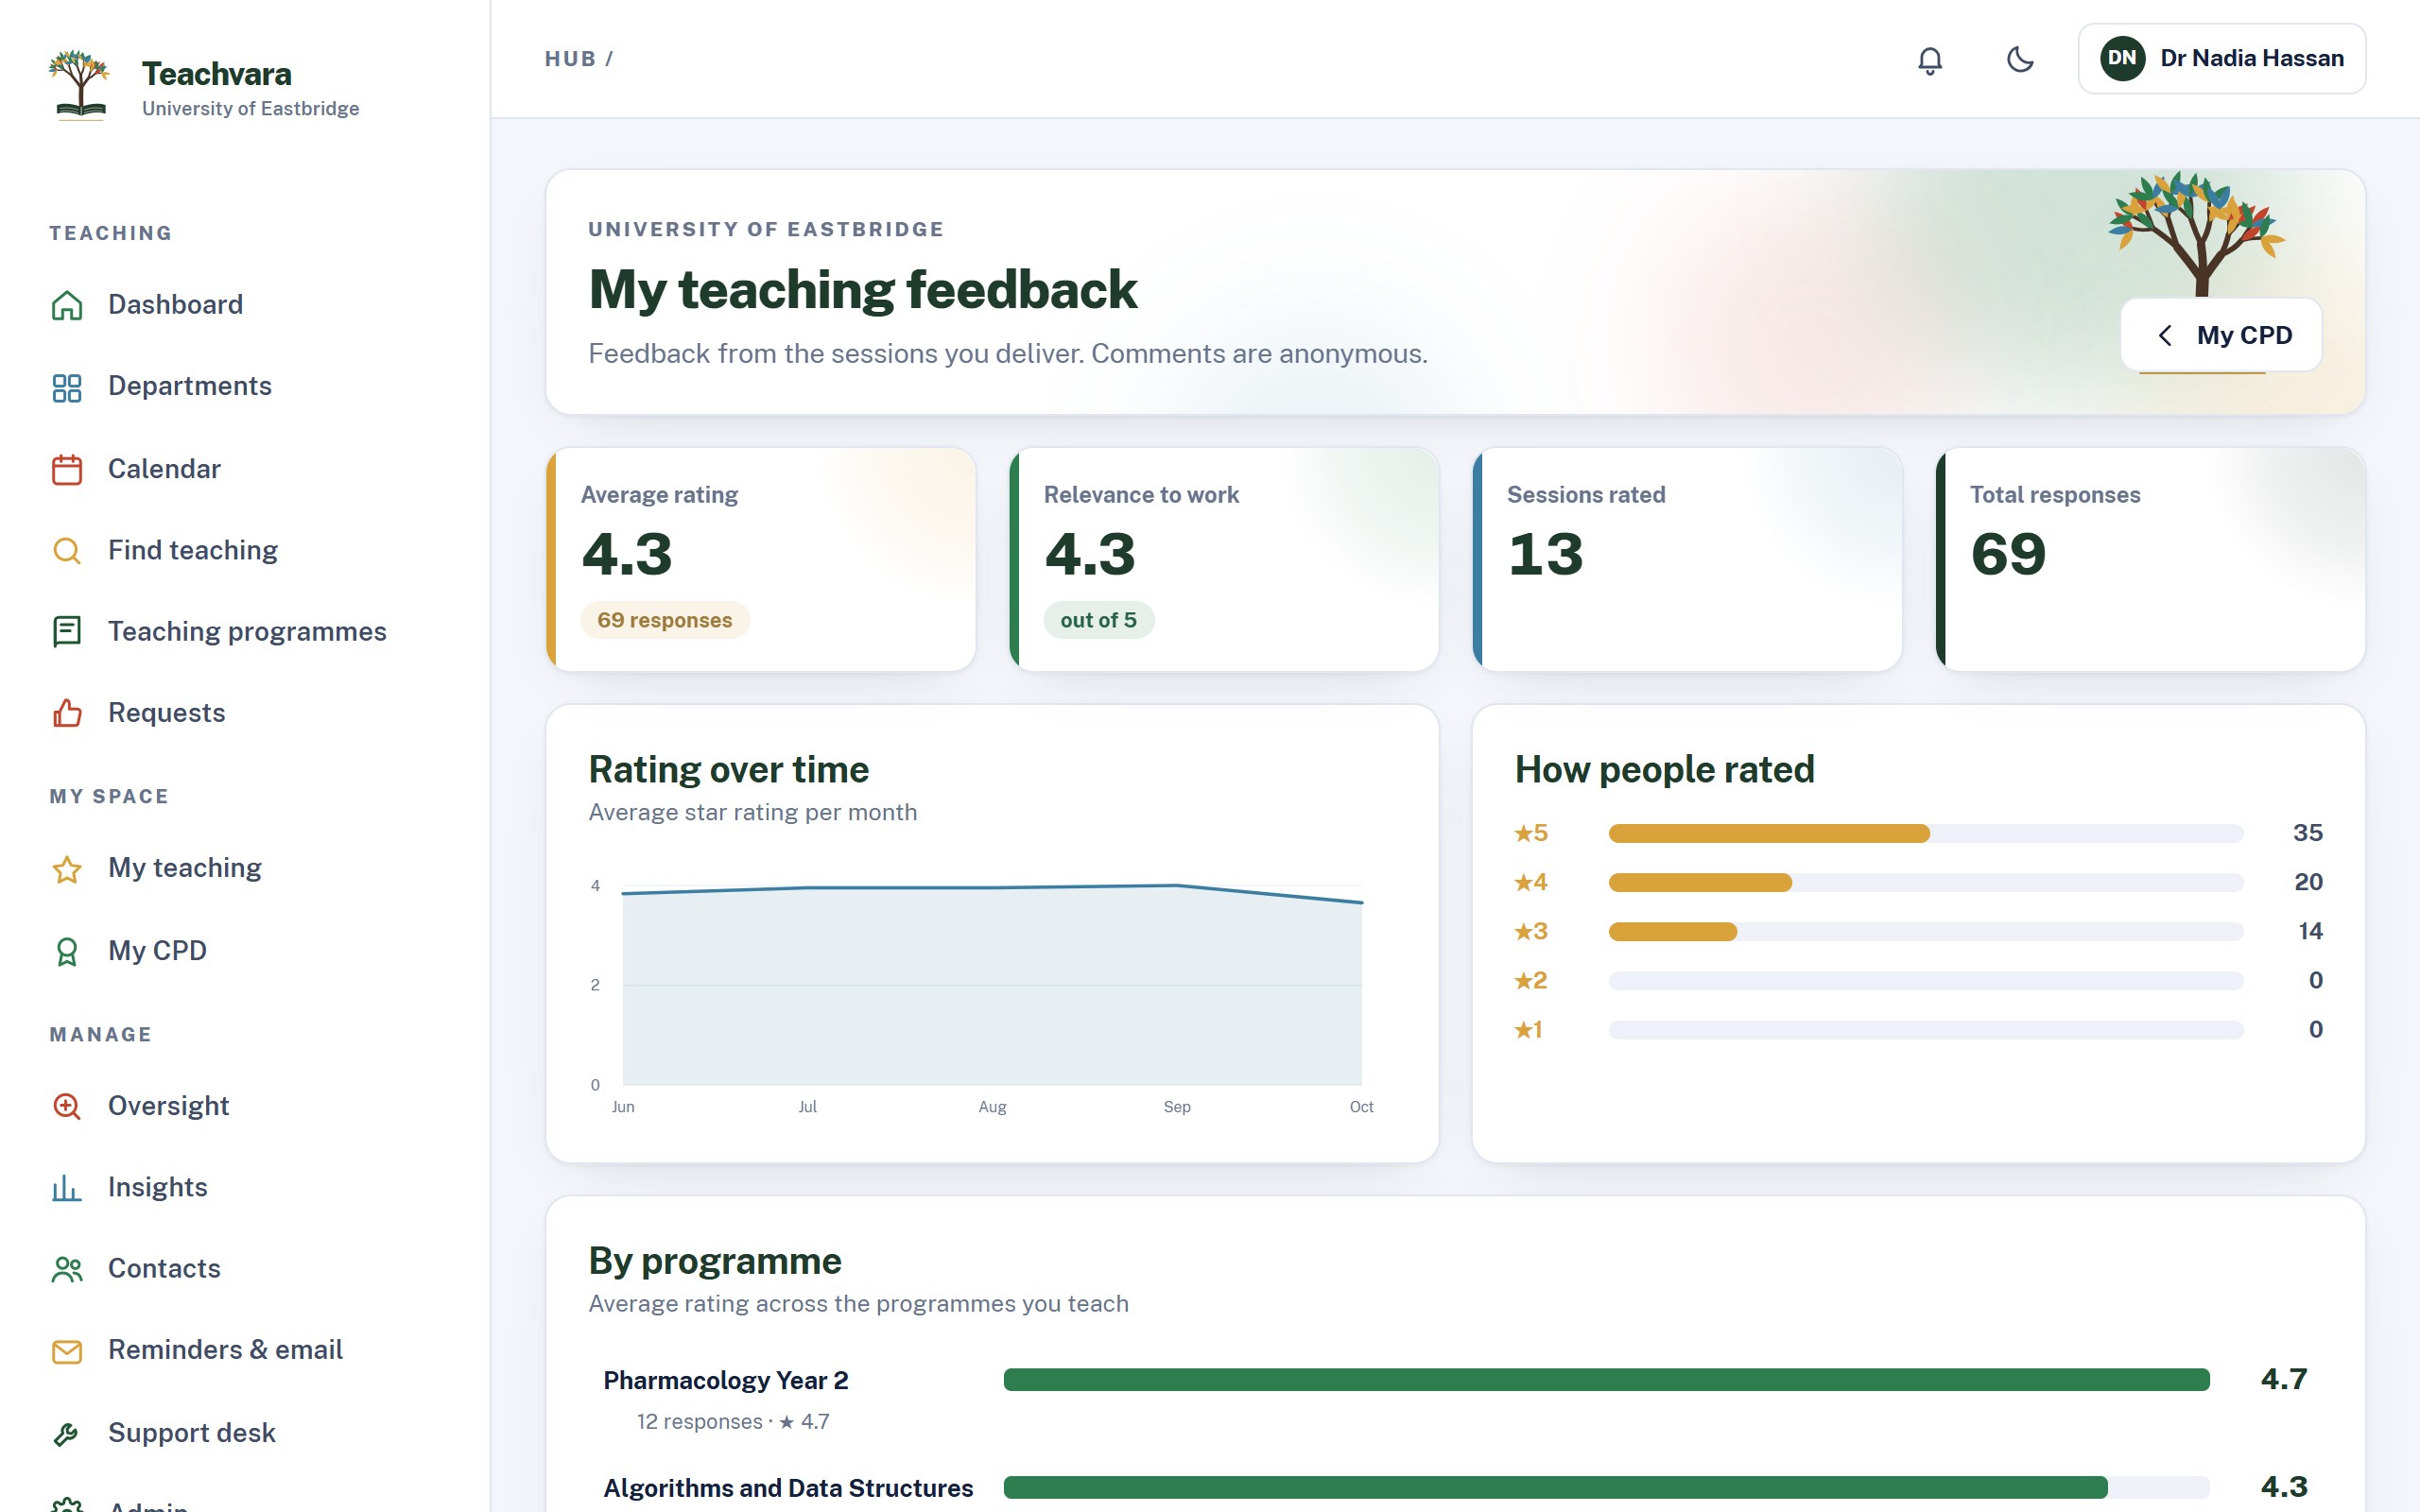Click the 3-star count value 14
This screenshot has height=1512, width=2420.
click(x=2310, y=931)
